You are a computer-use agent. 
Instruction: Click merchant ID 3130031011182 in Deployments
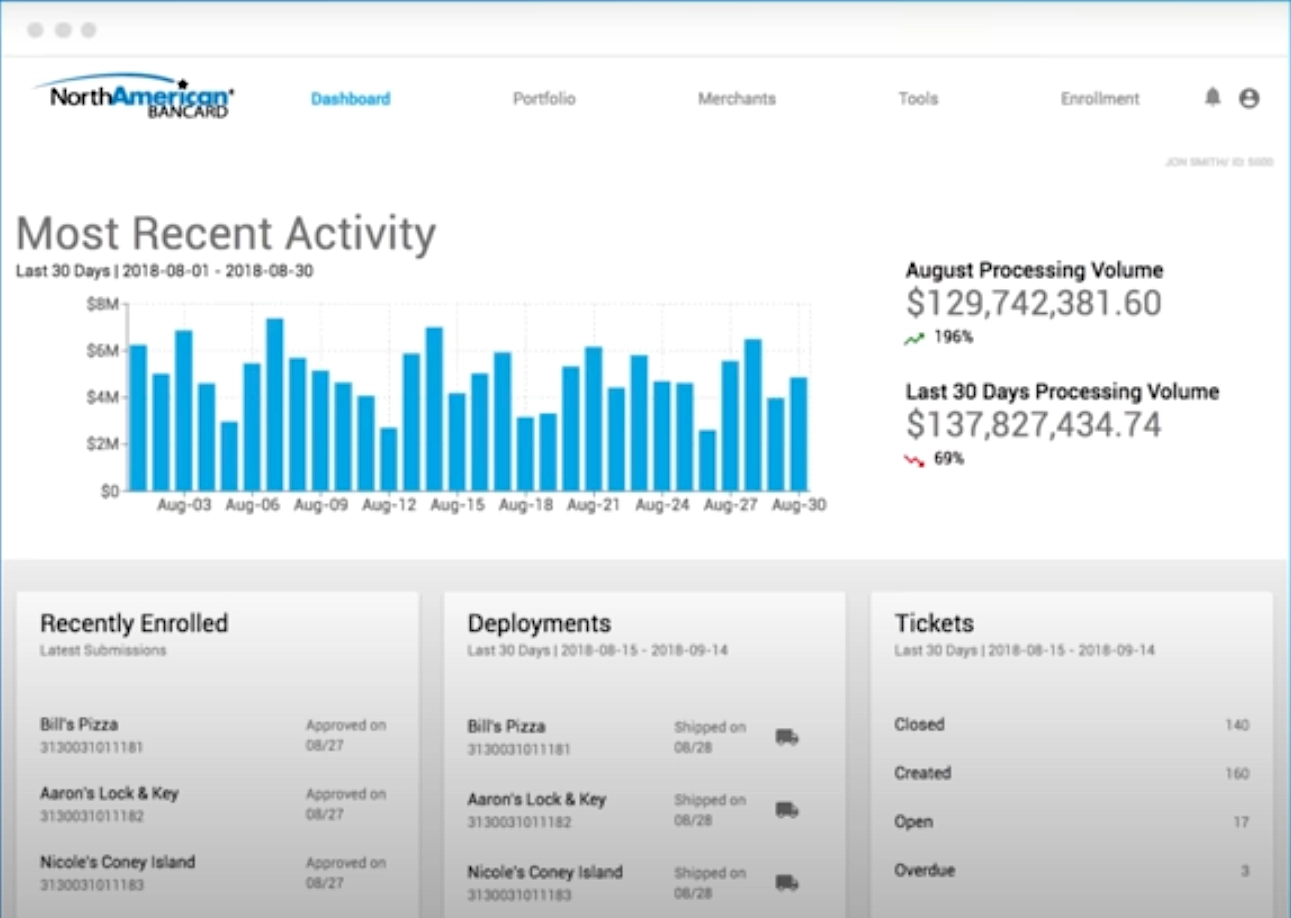519,822
